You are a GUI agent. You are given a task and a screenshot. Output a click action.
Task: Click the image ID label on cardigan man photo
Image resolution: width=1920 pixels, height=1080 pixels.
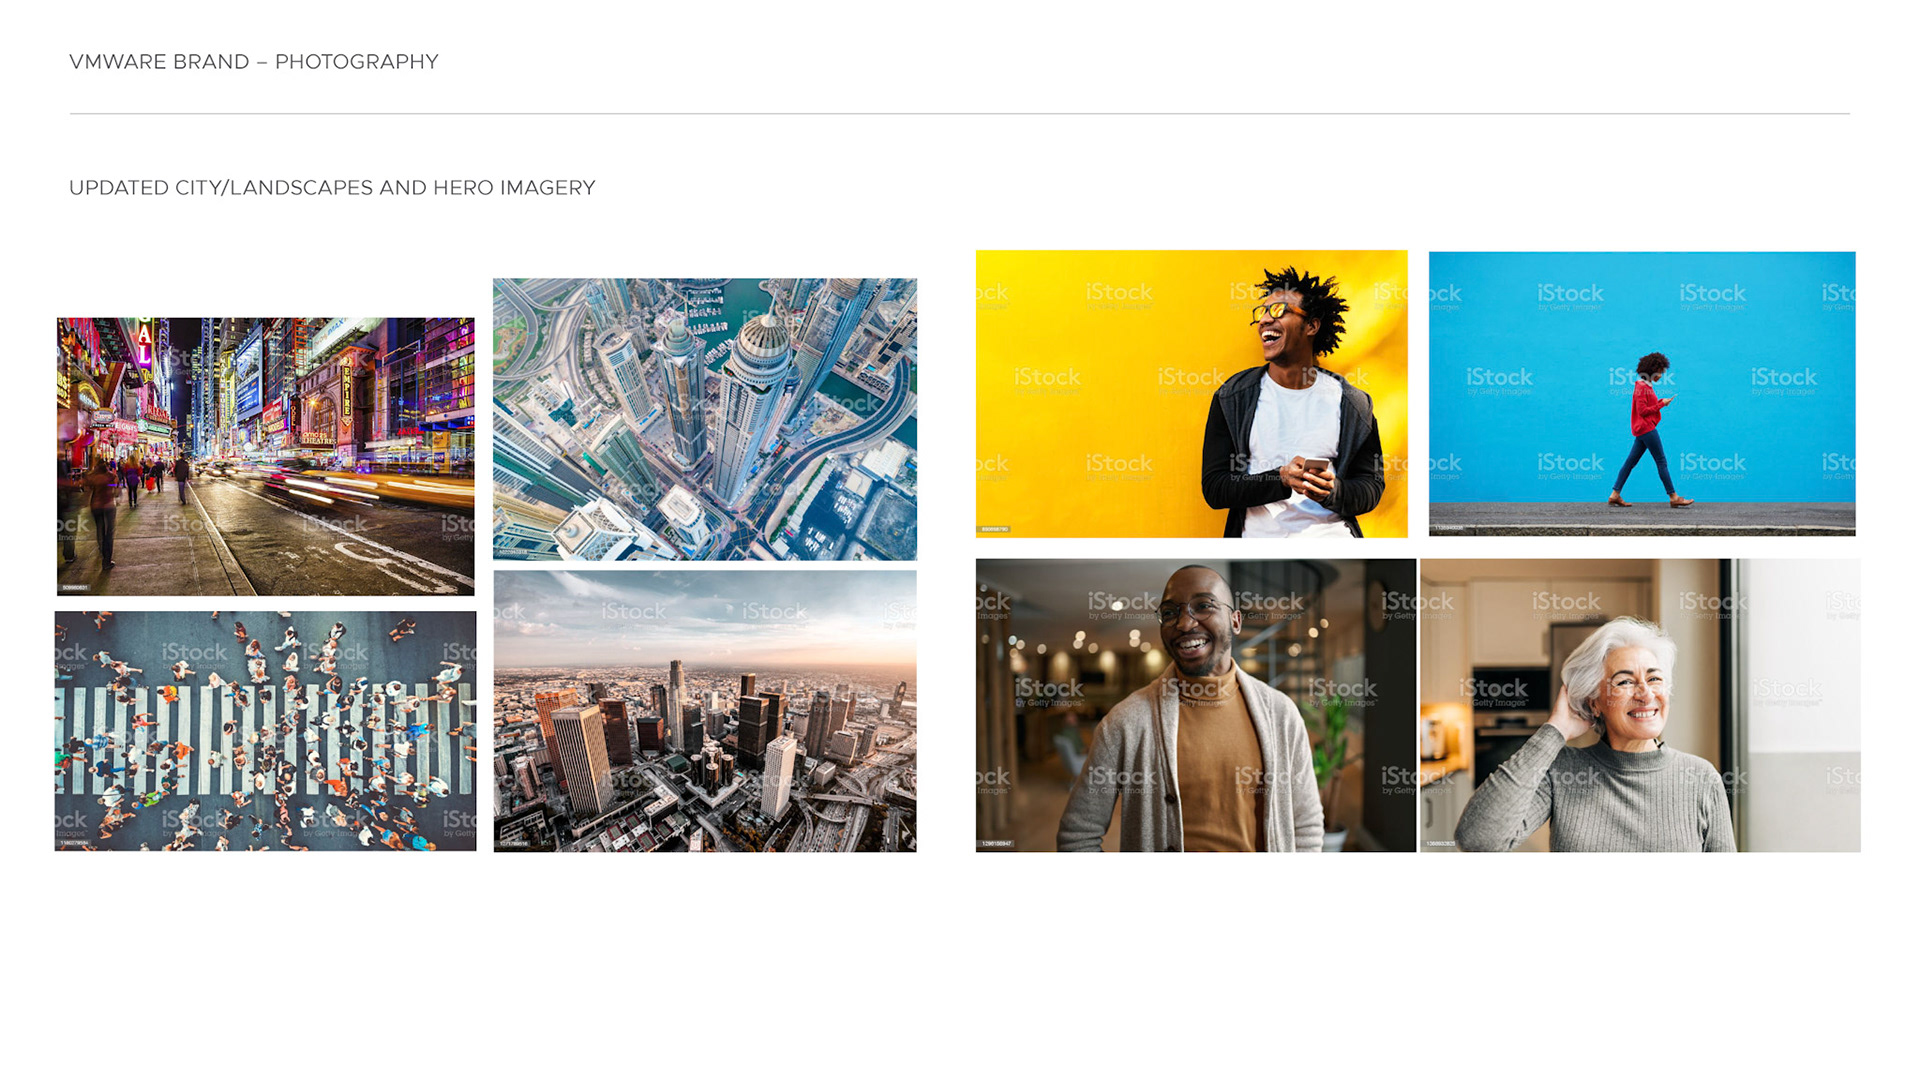click(x=996, y=844)
